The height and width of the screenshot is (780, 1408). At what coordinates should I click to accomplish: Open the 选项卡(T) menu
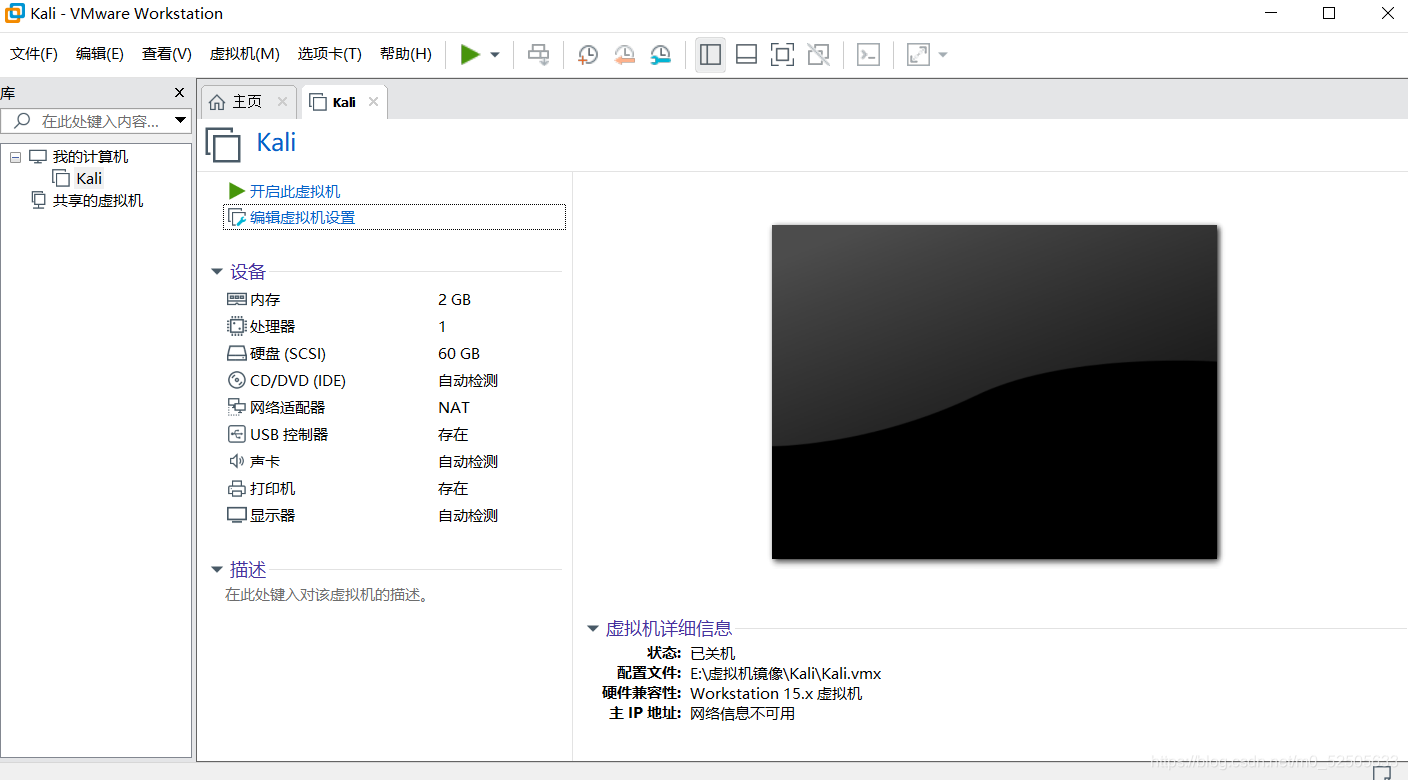click(330, 54)
